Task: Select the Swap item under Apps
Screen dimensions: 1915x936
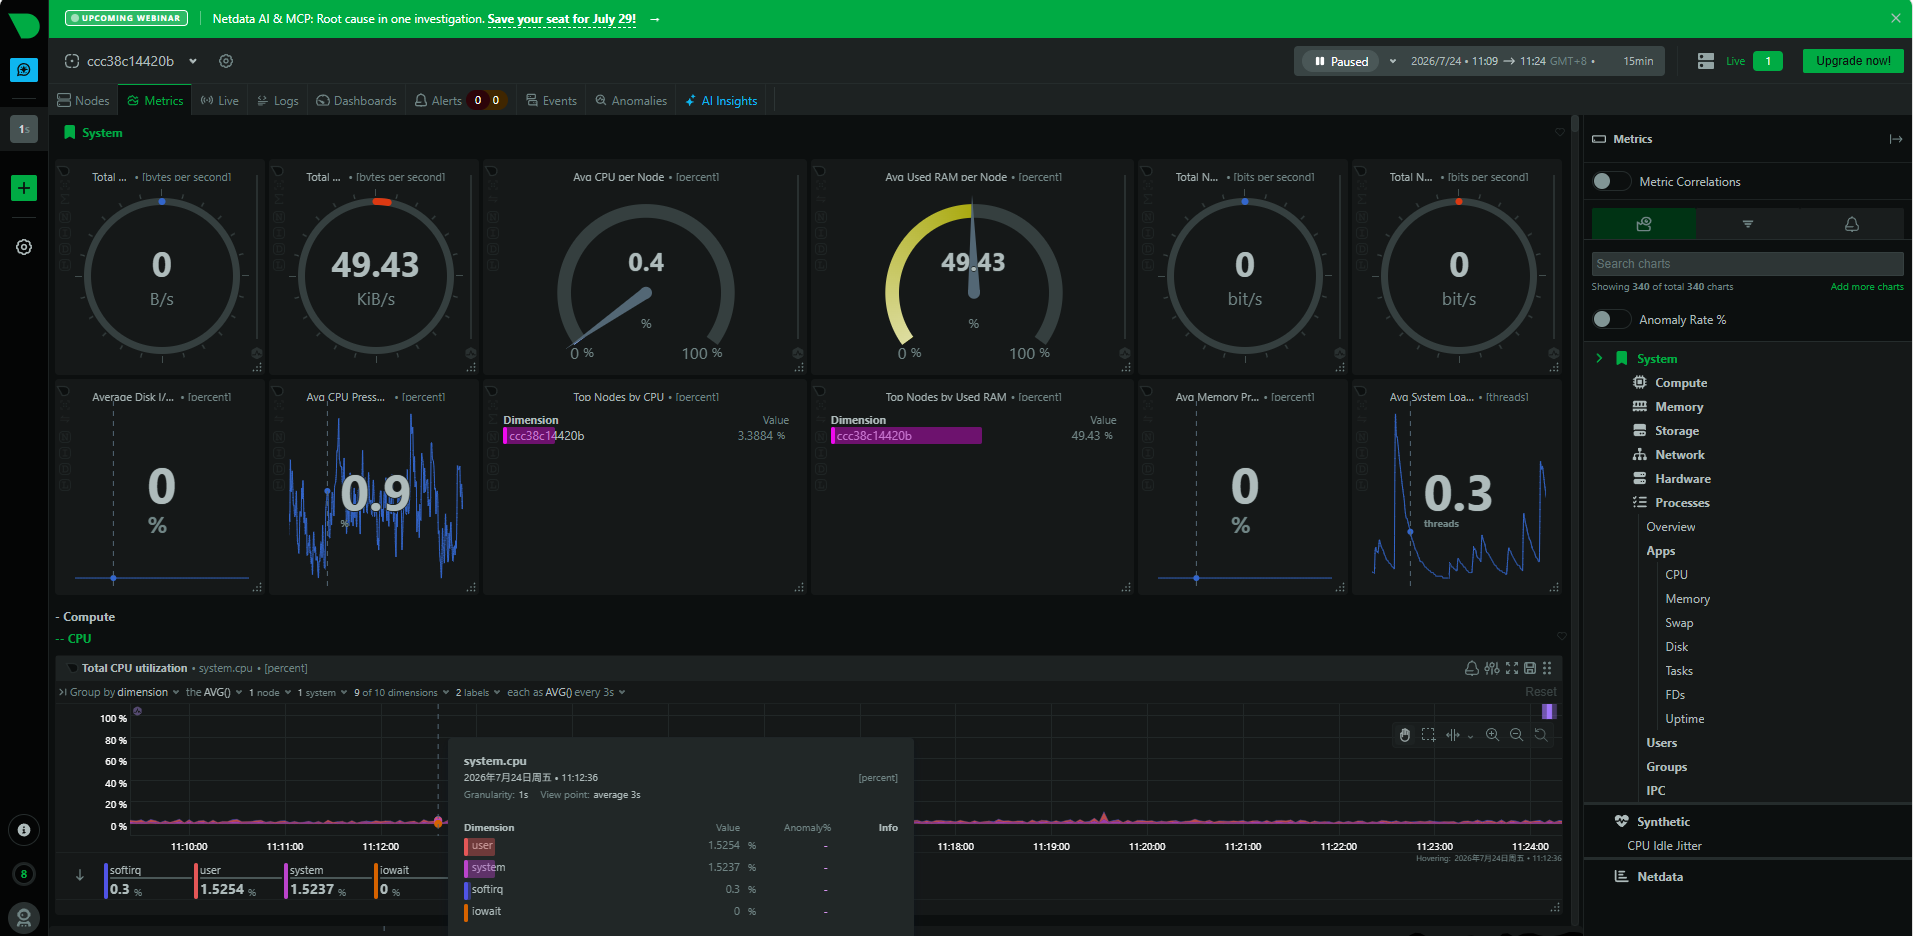Action: [1679, 623]
